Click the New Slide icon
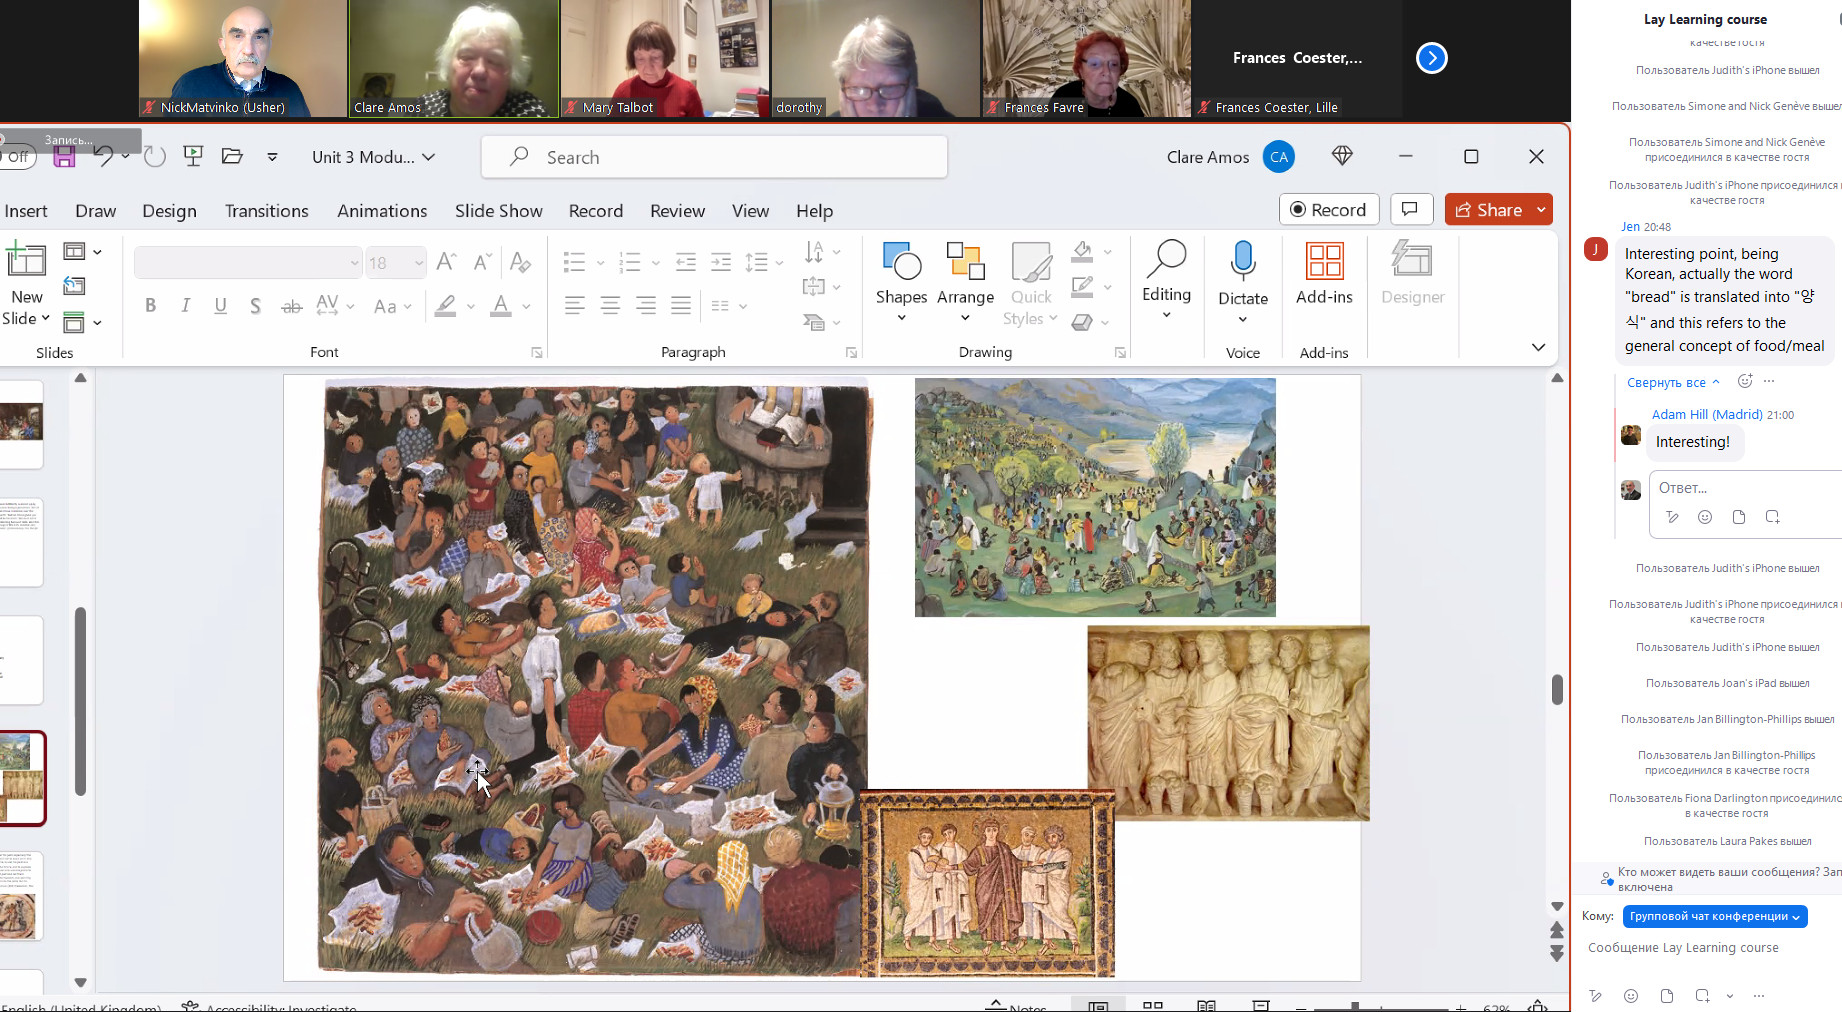This screenshot has width=1842, height=1012. click(x=26, y=261)
